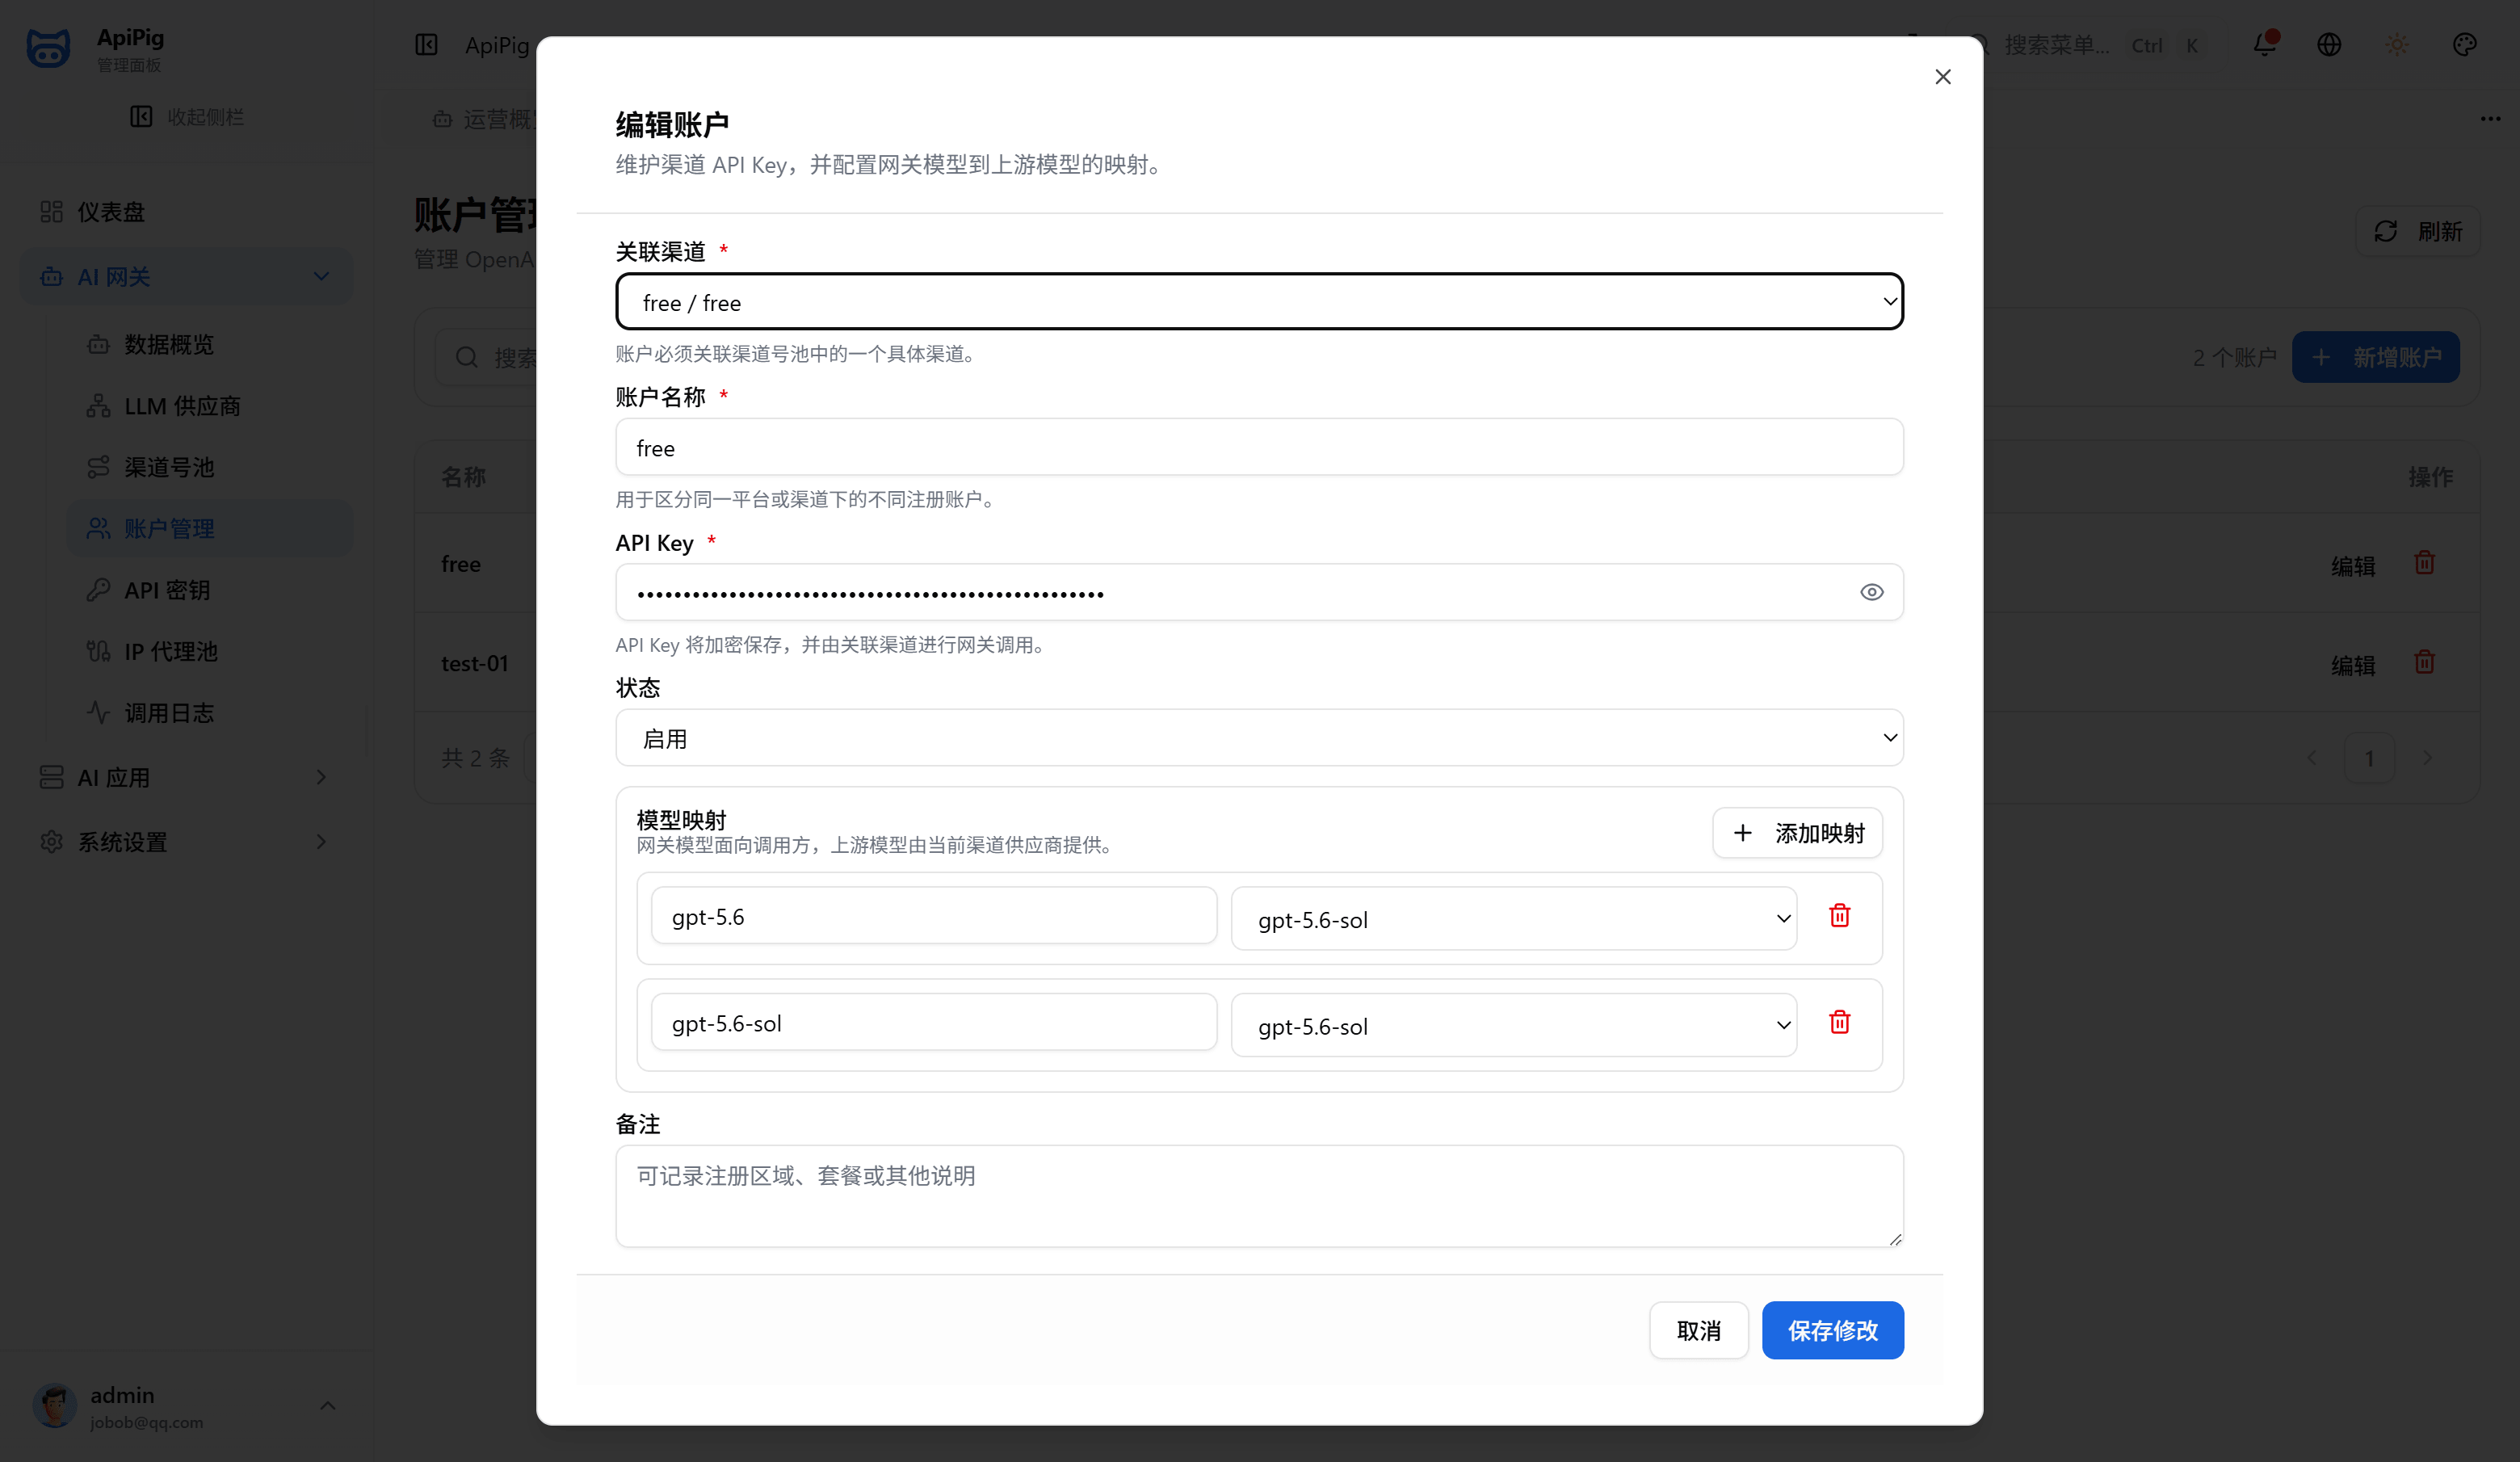Click the next page arrow
This screenshot has width=2520, height=1462.
click(2427, 758)
